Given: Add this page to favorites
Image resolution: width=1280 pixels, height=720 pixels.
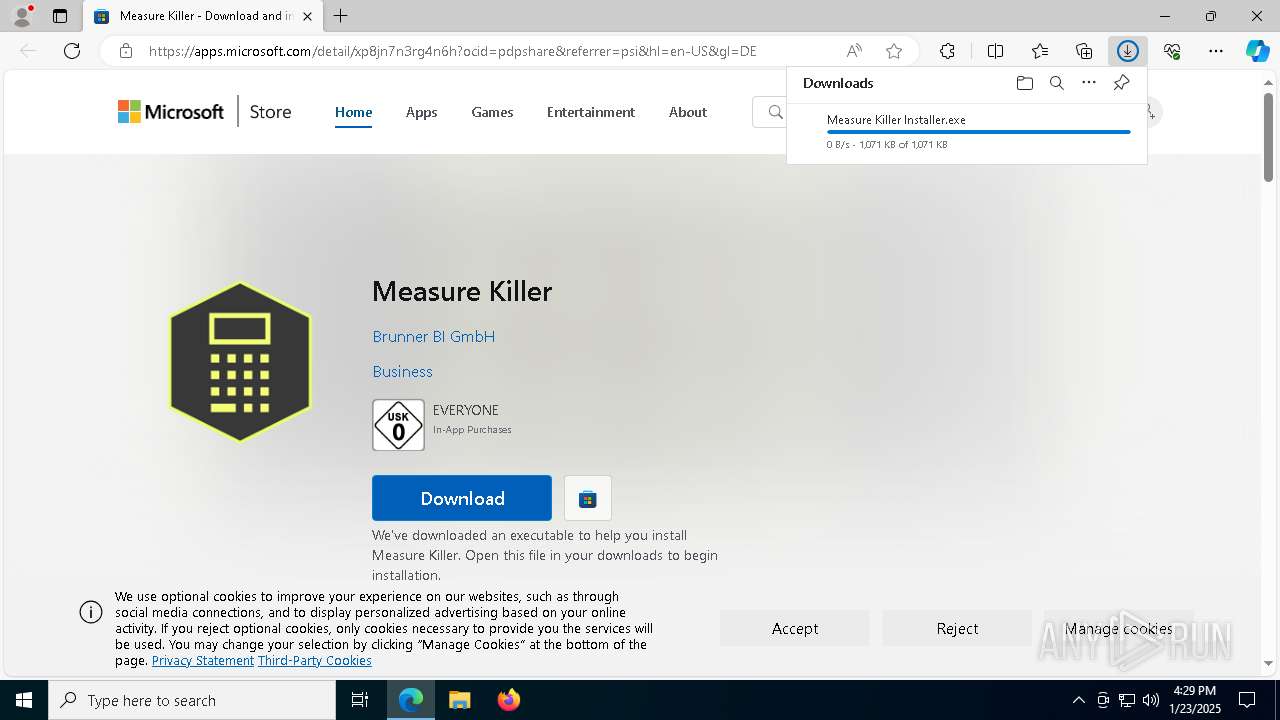Looking at the screenshot, I should 894,51.
